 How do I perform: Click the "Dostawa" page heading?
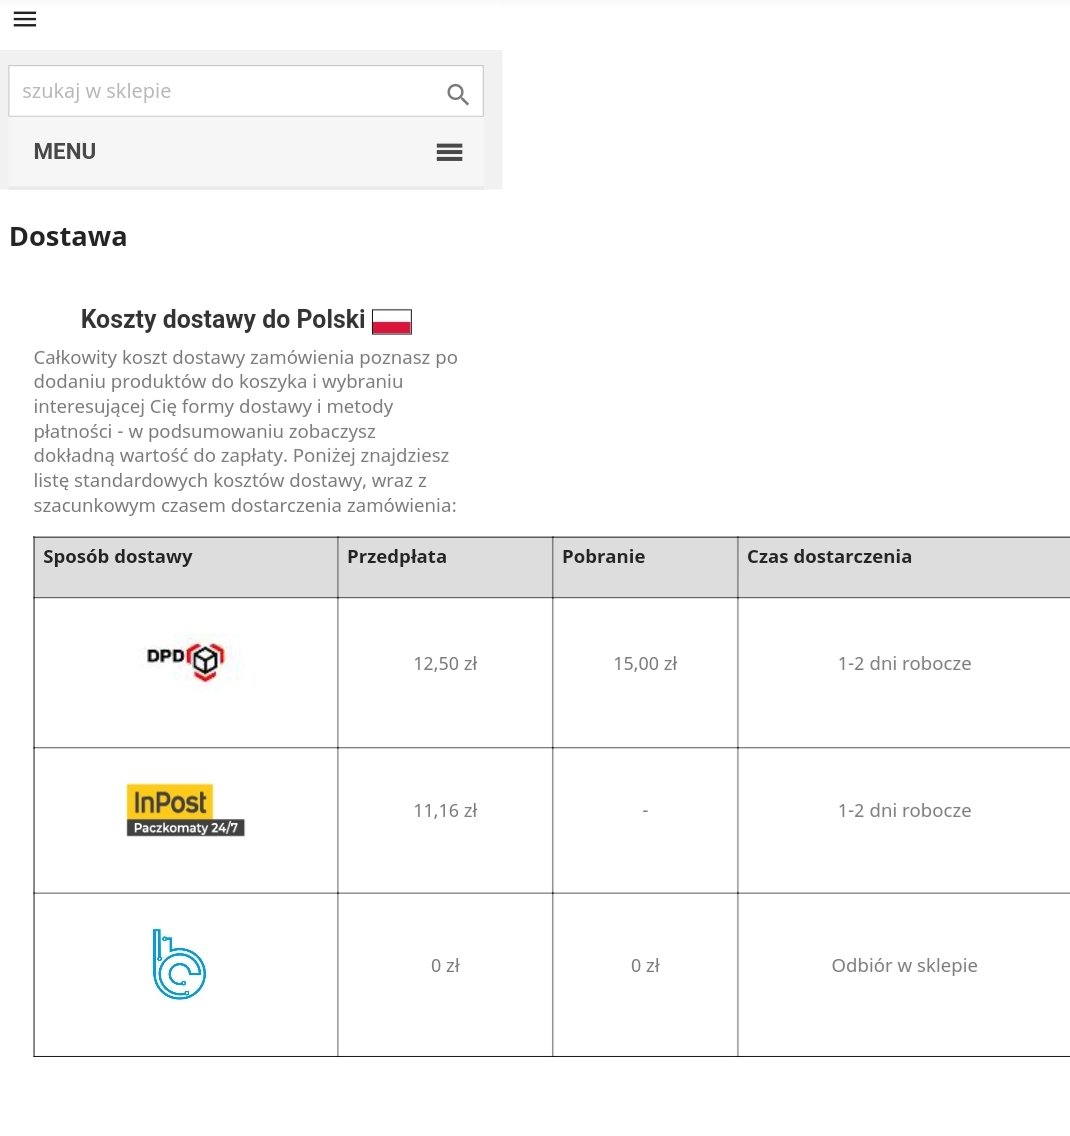click(68, 237)
